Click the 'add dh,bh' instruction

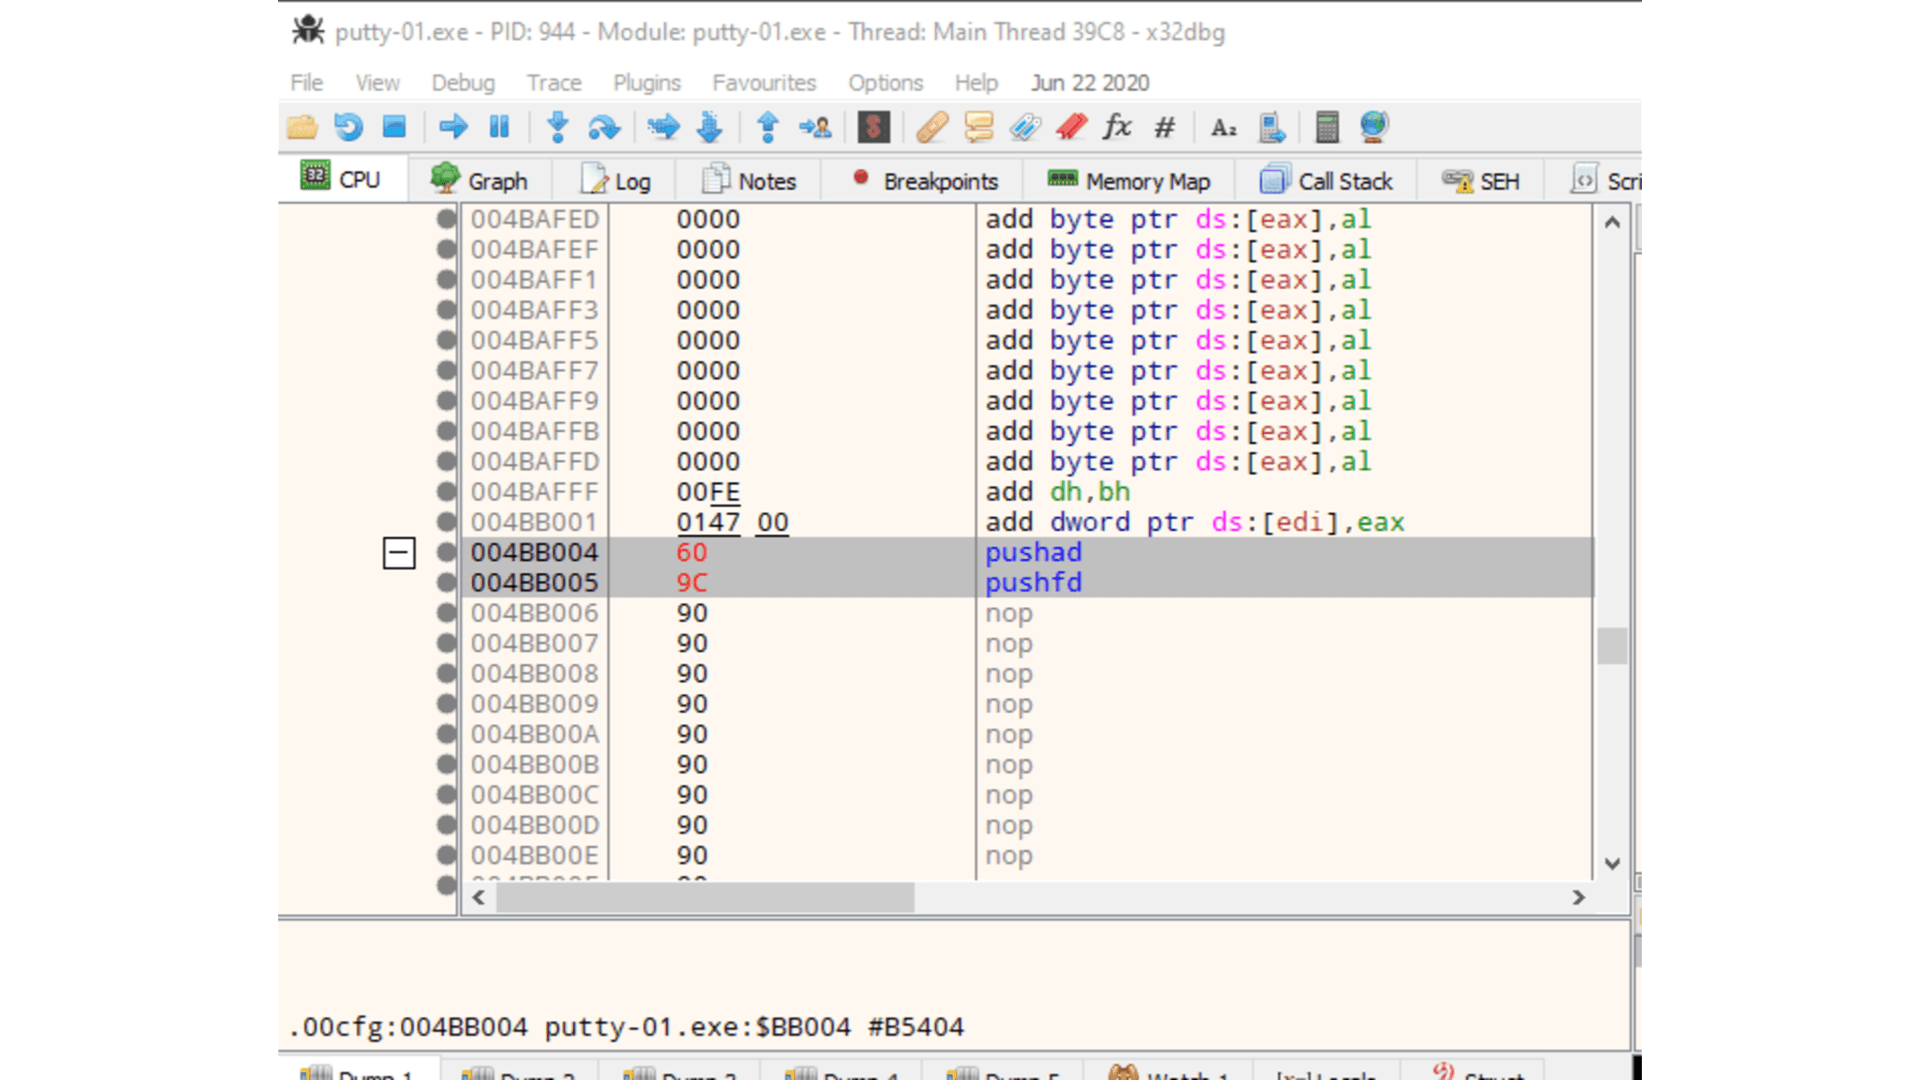click(1057, 492)
